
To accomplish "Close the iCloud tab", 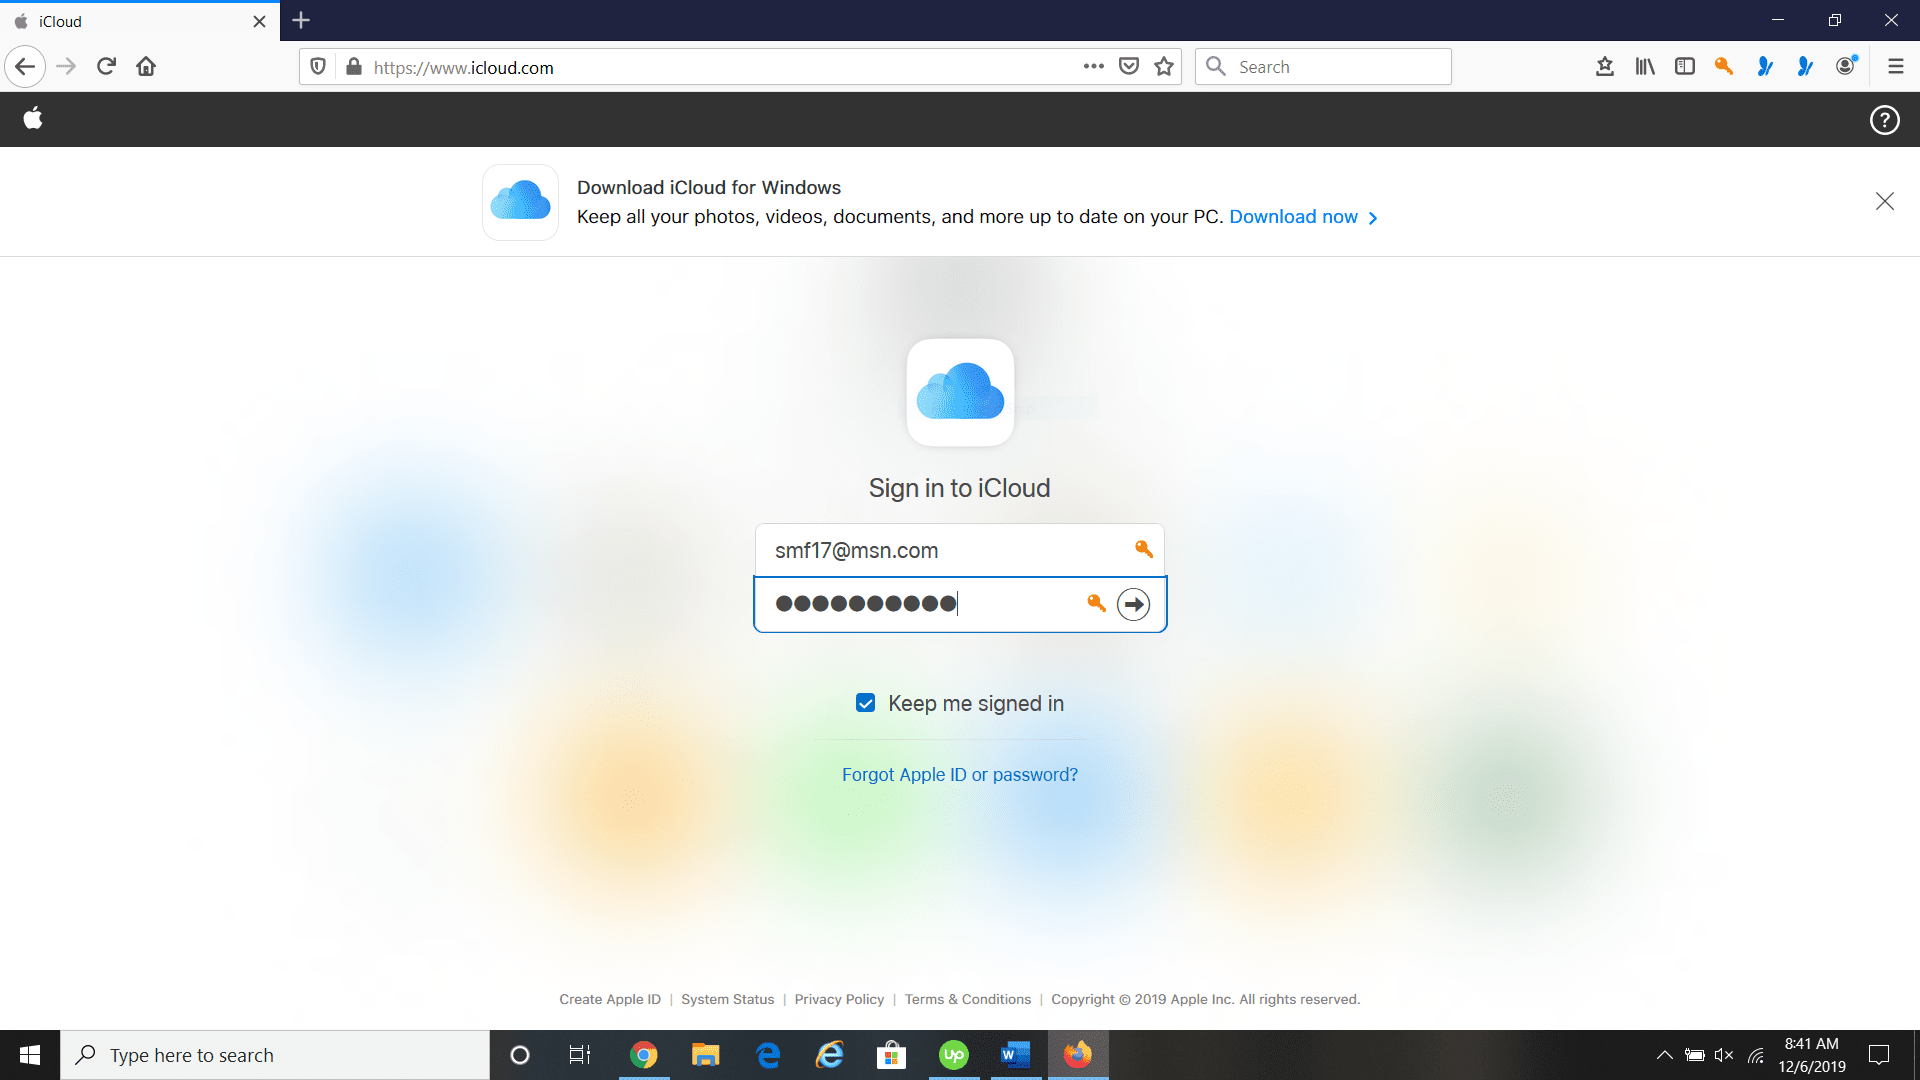I will 259,21.
